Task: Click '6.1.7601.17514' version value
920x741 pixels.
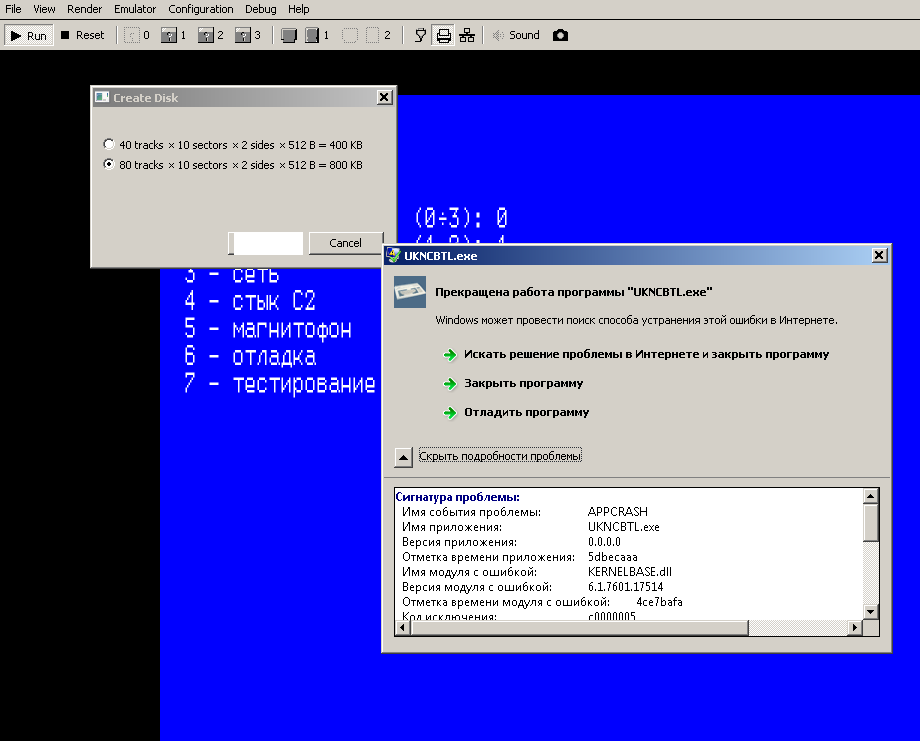Action: (x=625, y=587)
